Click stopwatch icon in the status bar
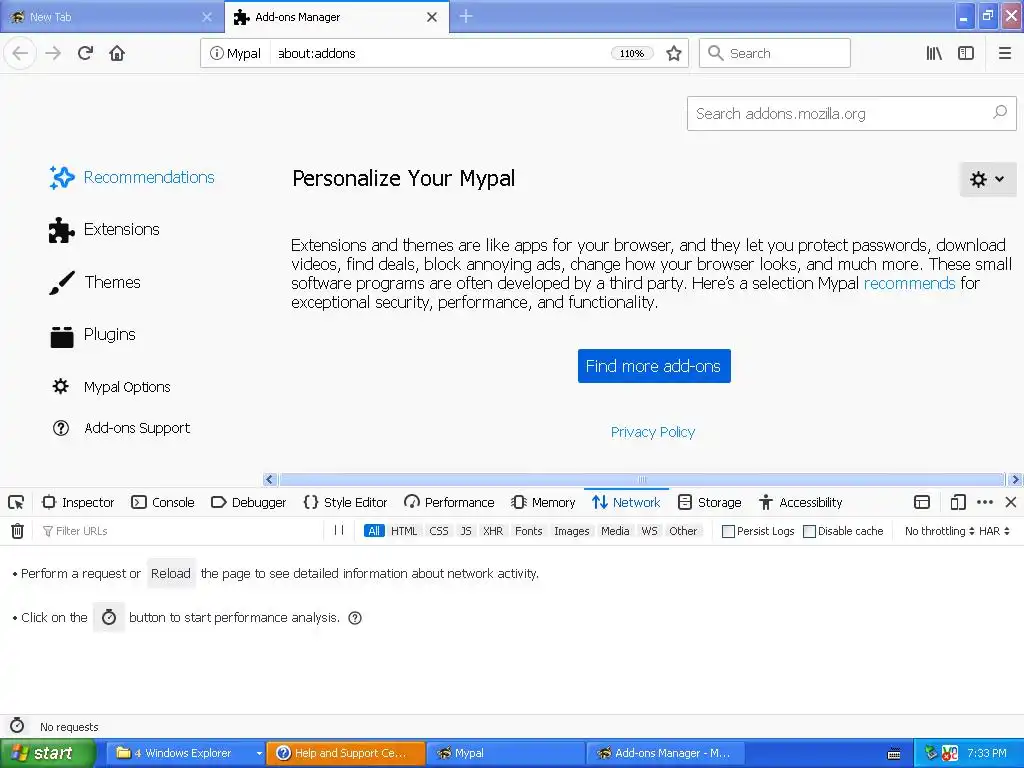 18,726
